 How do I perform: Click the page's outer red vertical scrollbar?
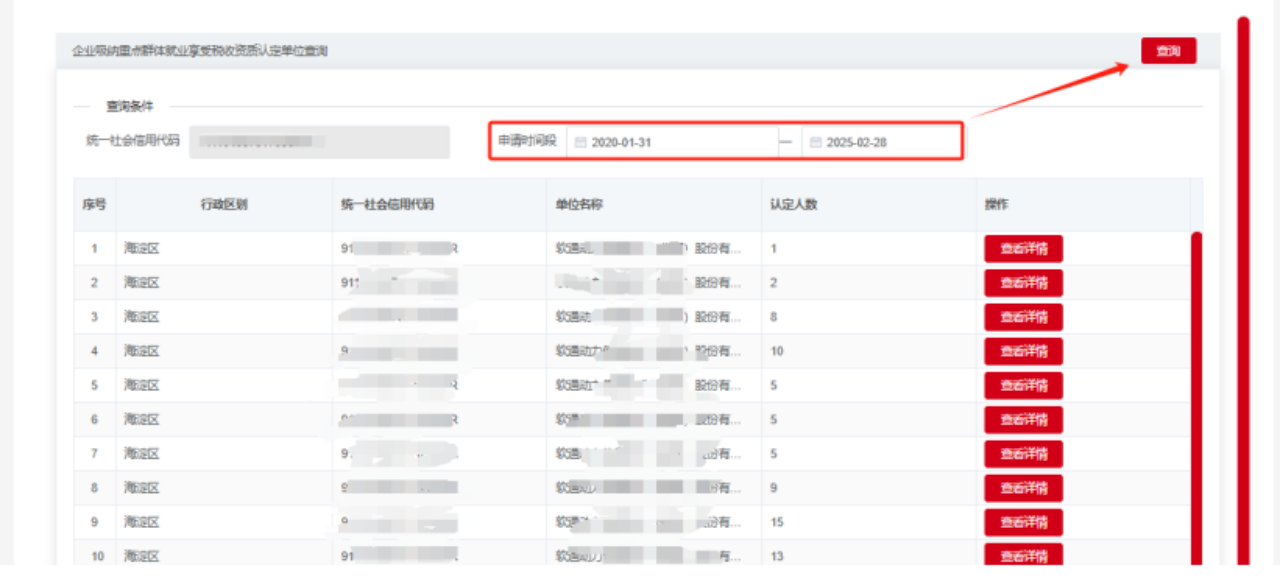(1243, 300)
